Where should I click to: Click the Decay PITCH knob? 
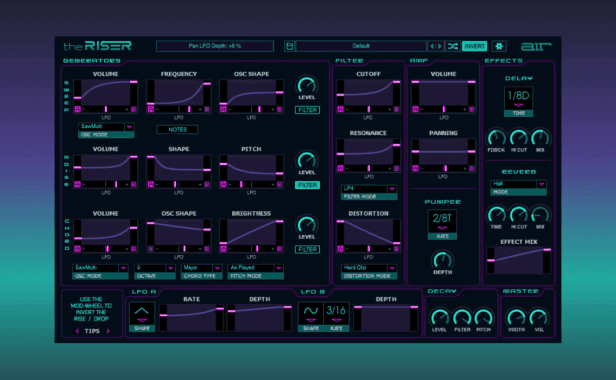[483, 318]
